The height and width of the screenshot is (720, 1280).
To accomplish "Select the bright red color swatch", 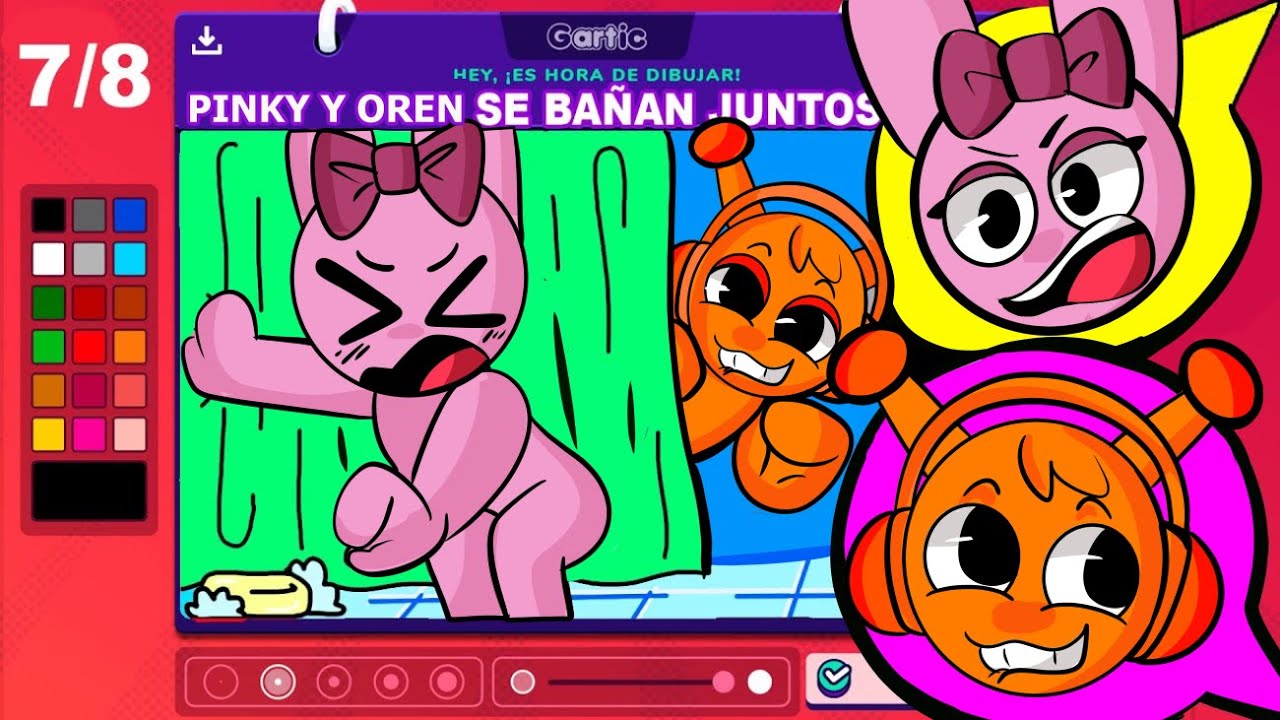I will 89,346.
